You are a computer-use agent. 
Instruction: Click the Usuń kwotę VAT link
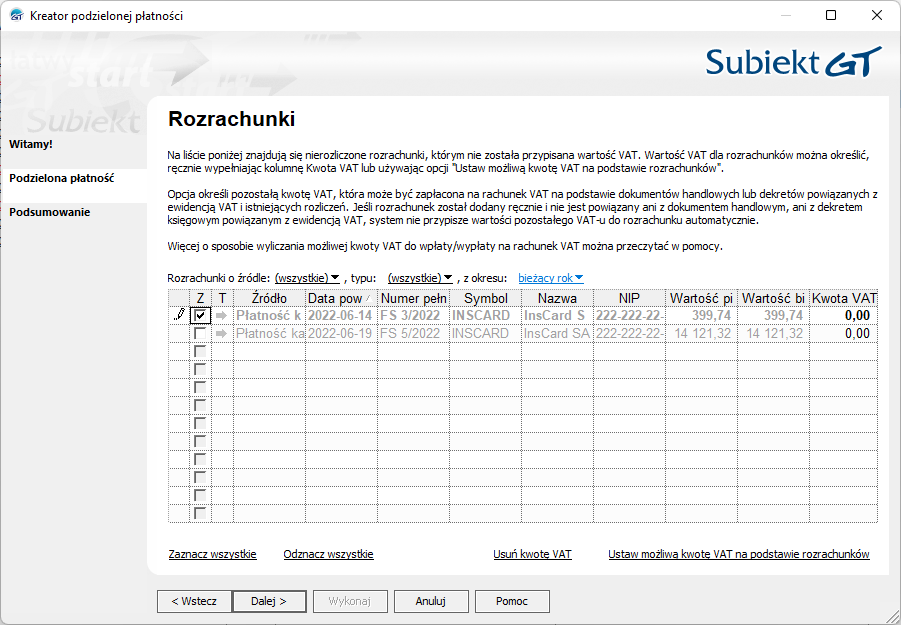(x=533, y=554)
